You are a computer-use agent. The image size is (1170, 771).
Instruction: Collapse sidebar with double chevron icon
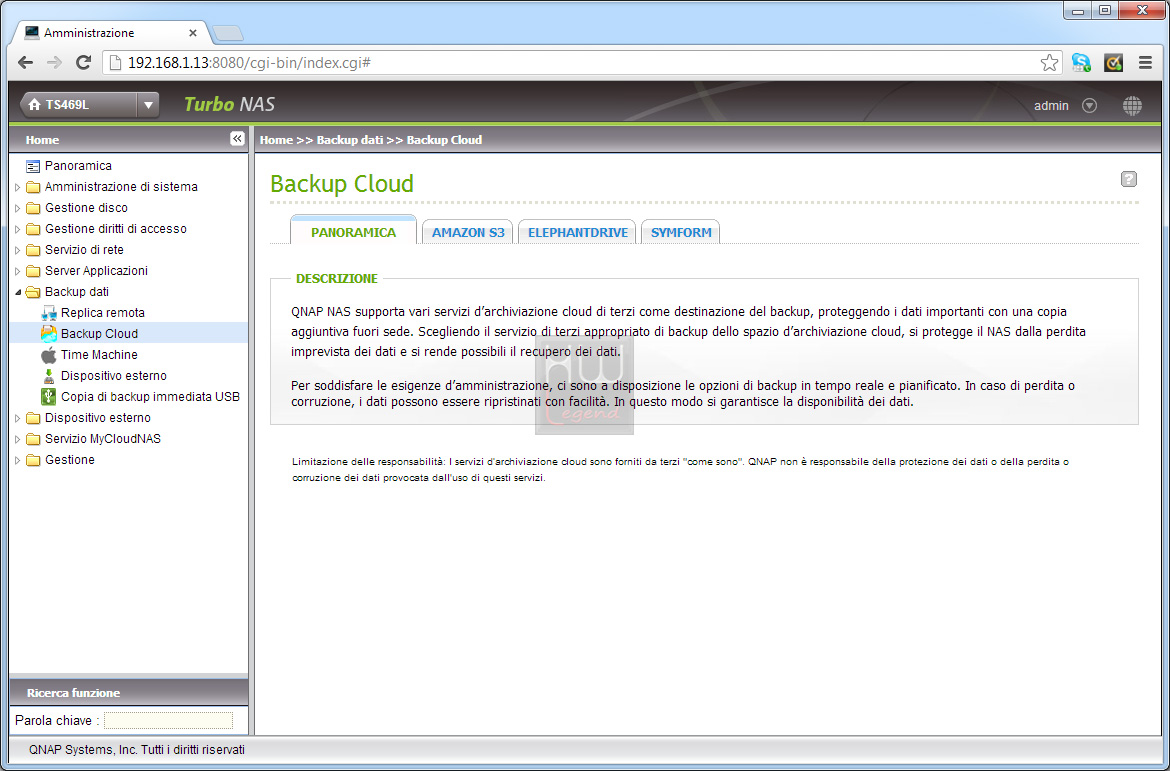[x=237, y=139]
